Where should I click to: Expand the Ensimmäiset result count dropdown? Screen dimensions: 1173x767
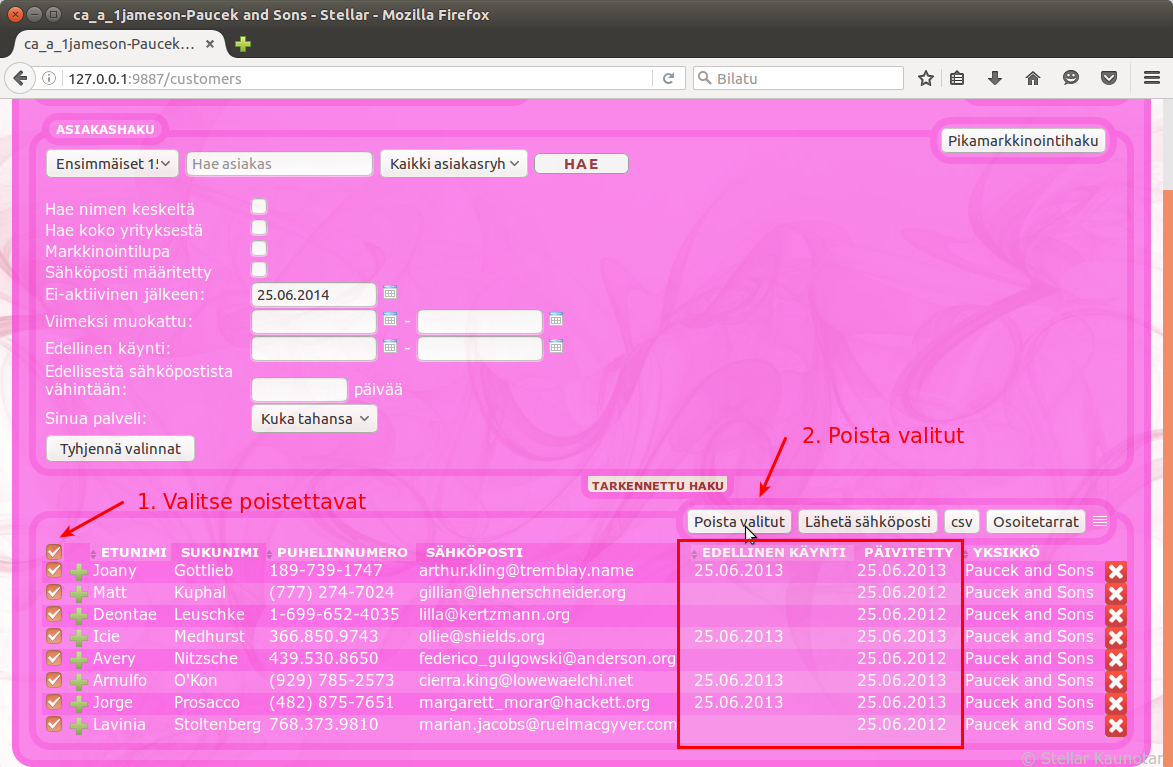coord(112,163)
